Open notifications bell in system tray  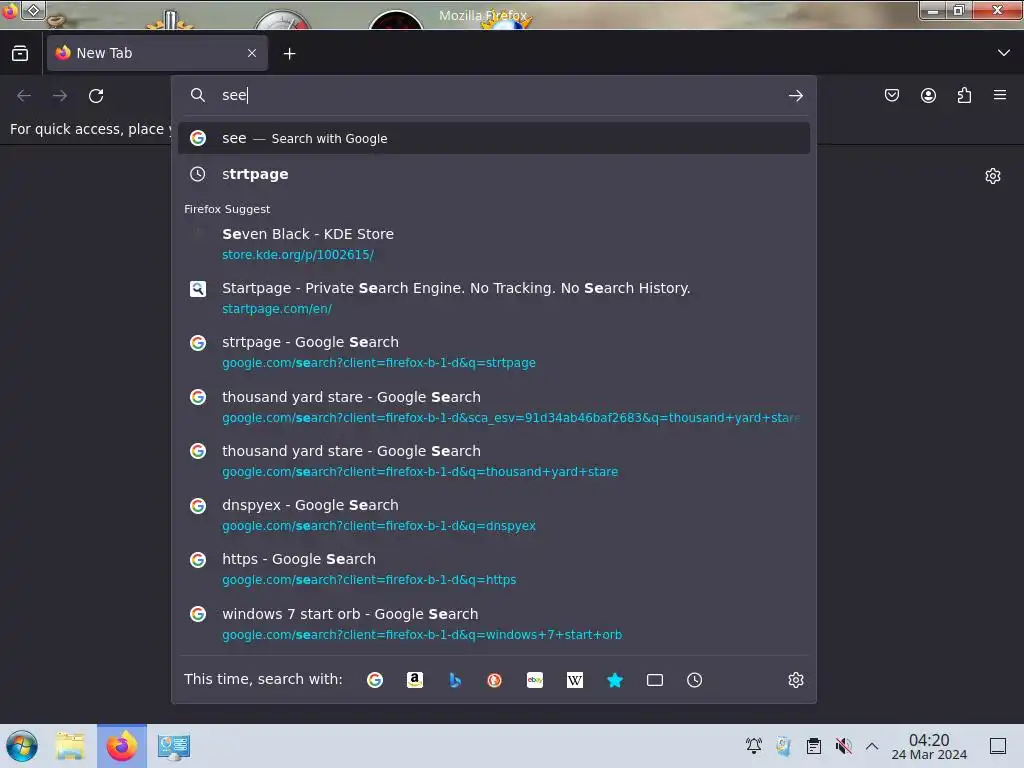tap(754, 746)
